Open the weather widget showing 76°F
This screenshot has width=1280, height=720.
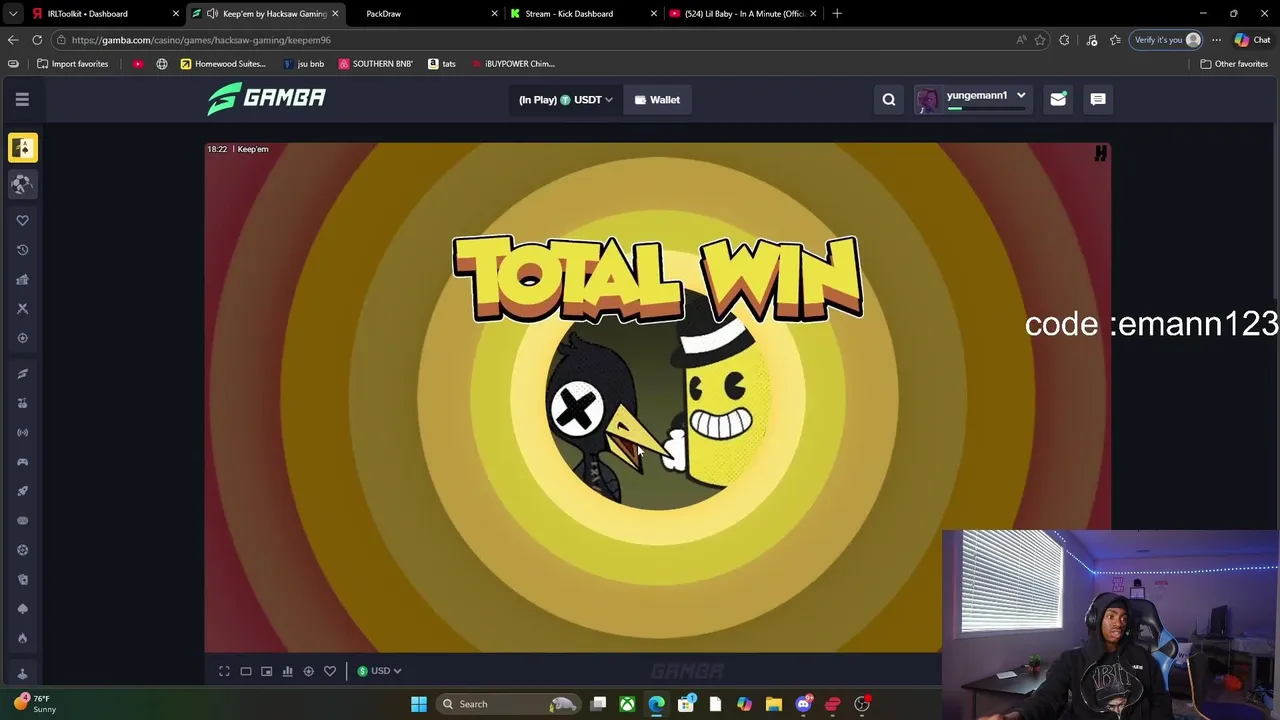point(34,704)
